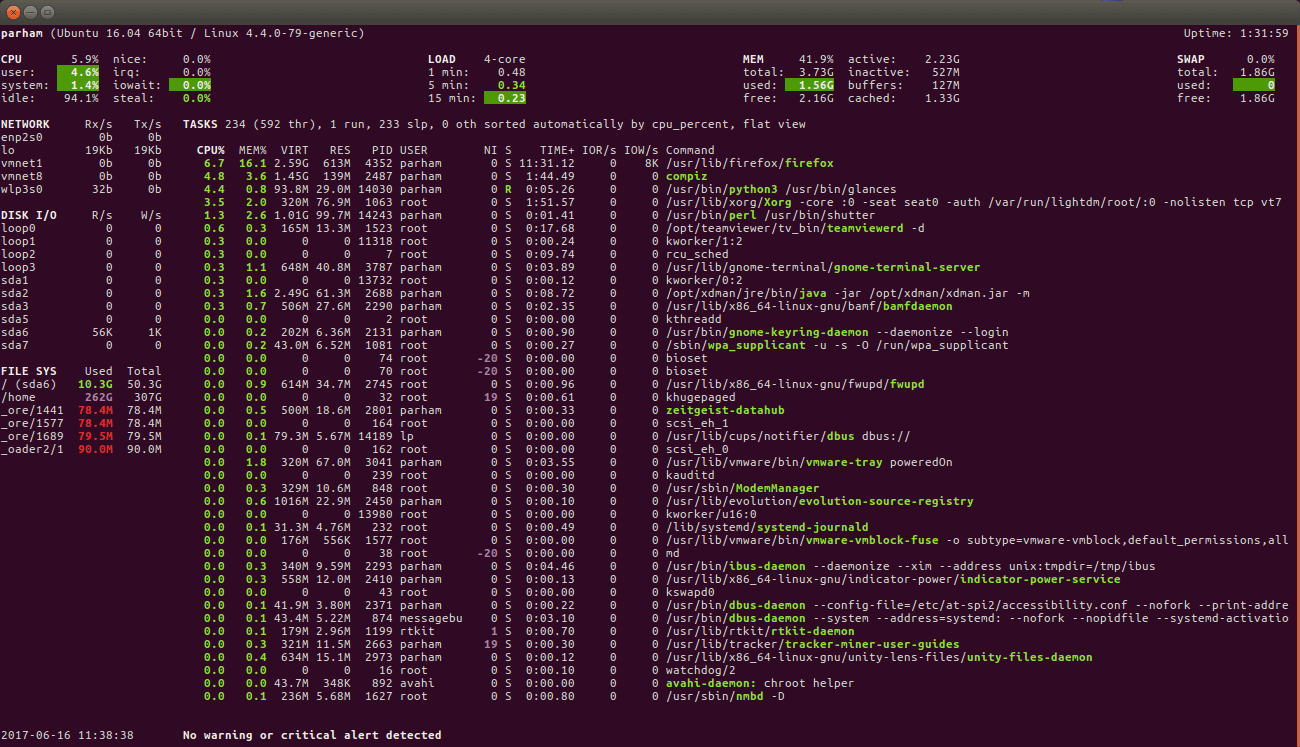
Task: Click the terminal window close button
Action: (13, 11)
